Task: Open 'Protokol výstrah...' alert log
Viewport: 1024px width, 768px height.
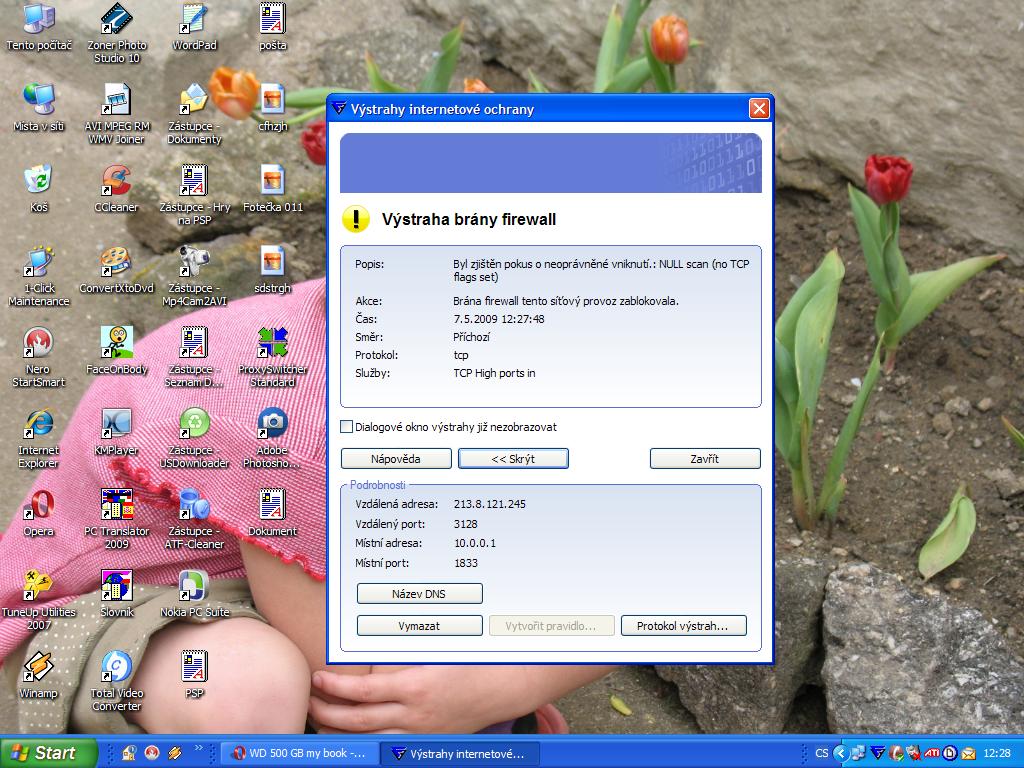Action: click(683, 626)
